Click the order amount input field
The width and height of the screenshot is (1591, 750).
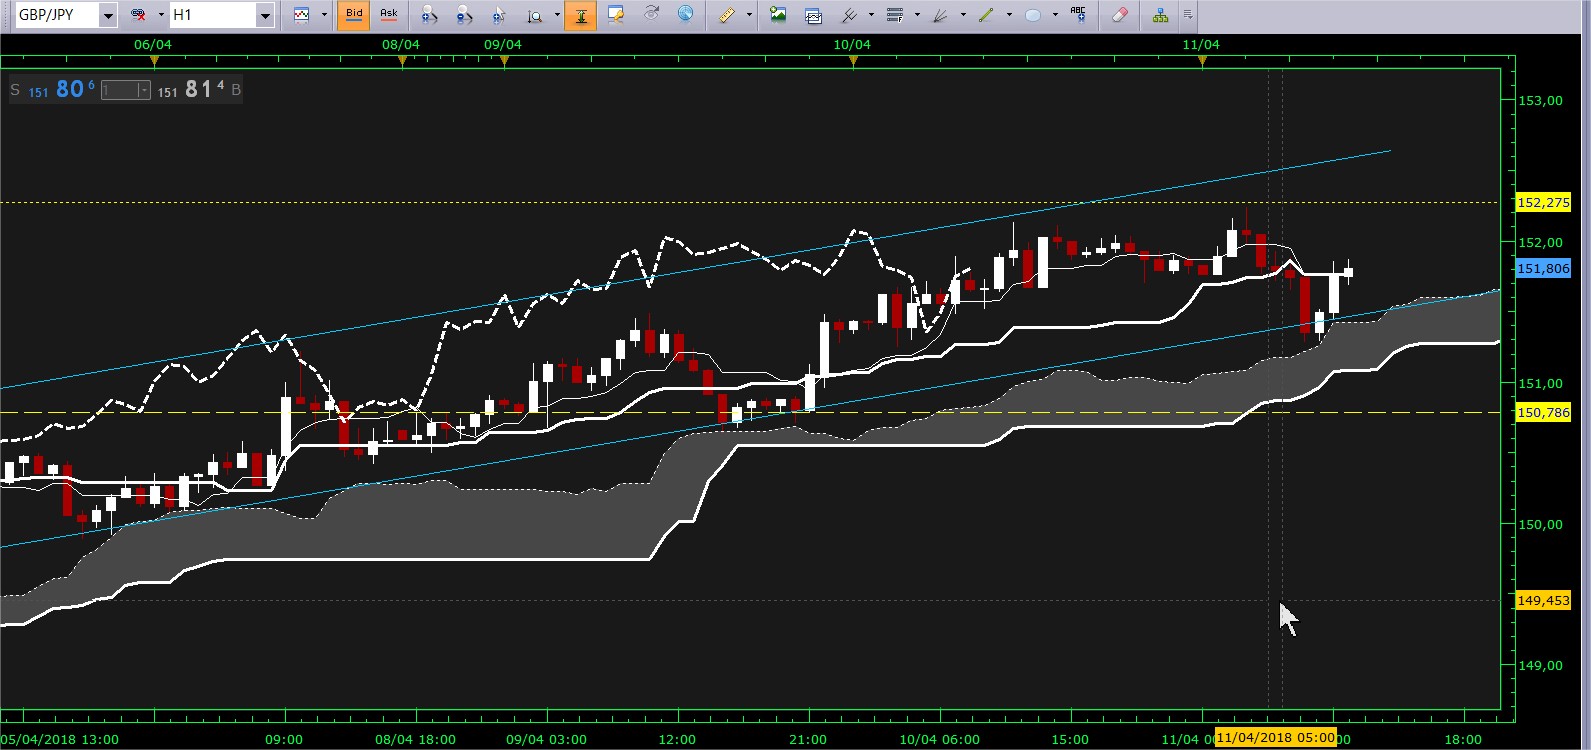119,90
